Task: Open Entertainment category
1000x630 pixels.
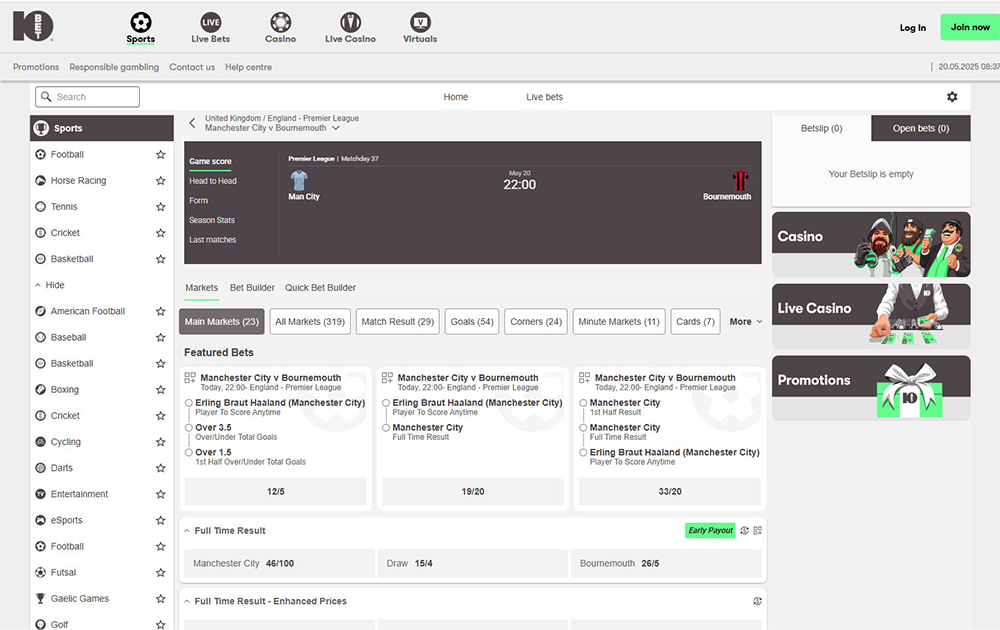Action: pyautogui.click(x=79, y=494)
